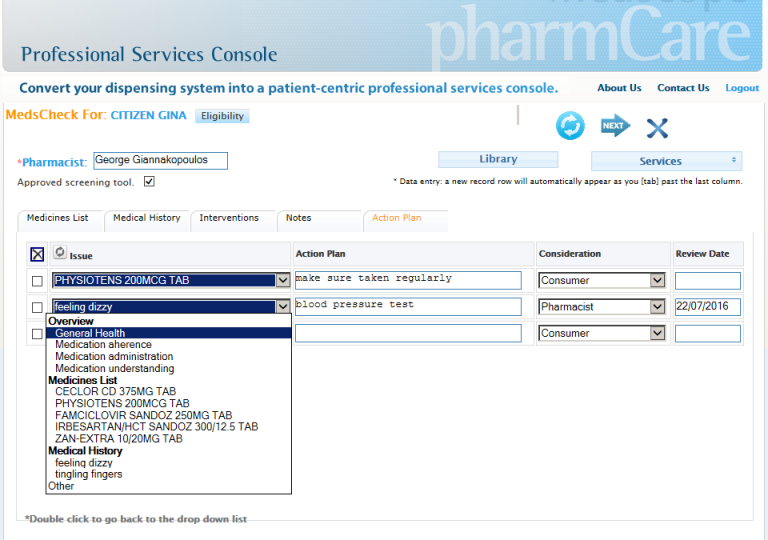Select FAMCICLOVIR SANDOZ 250MG TAB
Screen dimensions: 768x540
[169, 415]
